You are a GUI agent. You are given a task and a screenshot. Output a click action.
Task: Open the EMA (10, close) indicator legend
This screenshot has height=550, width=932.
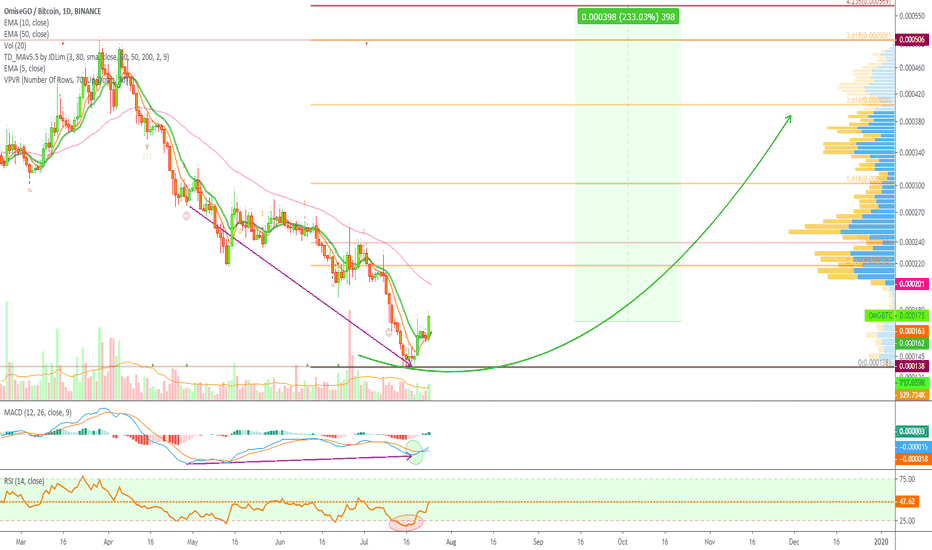pos(26,23)
